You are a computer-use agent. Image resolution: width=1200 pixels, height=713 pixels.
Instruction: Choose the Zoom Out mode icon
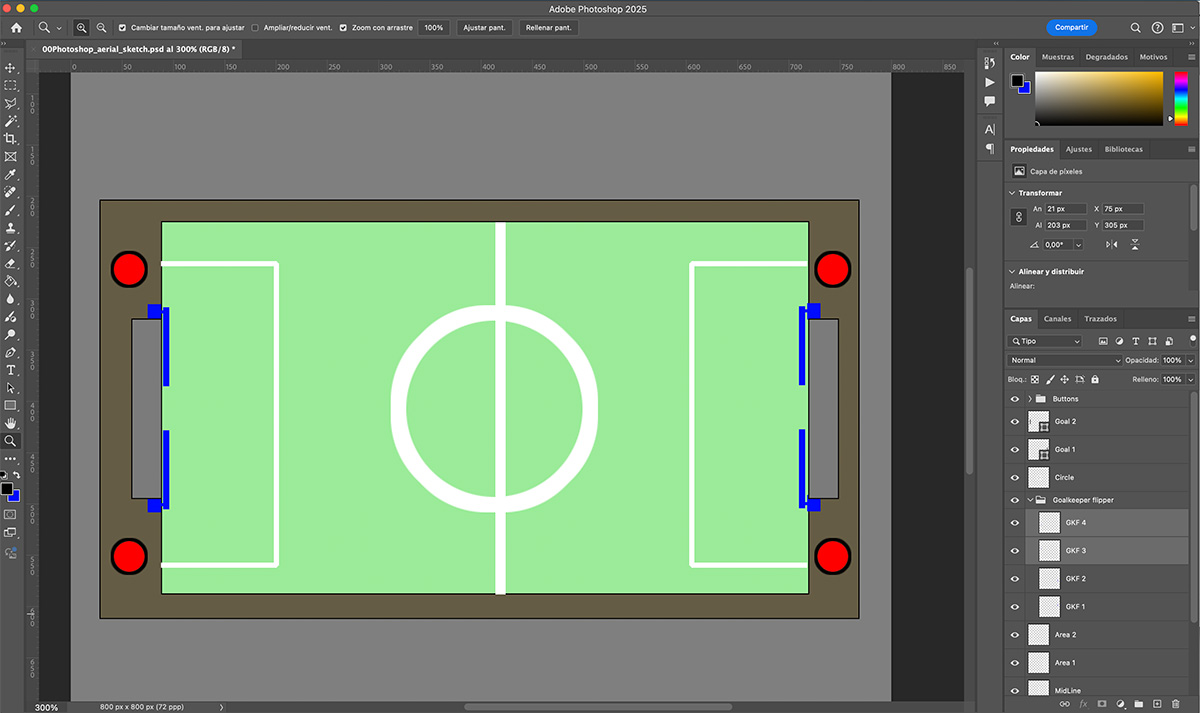[x=101, y=28]
